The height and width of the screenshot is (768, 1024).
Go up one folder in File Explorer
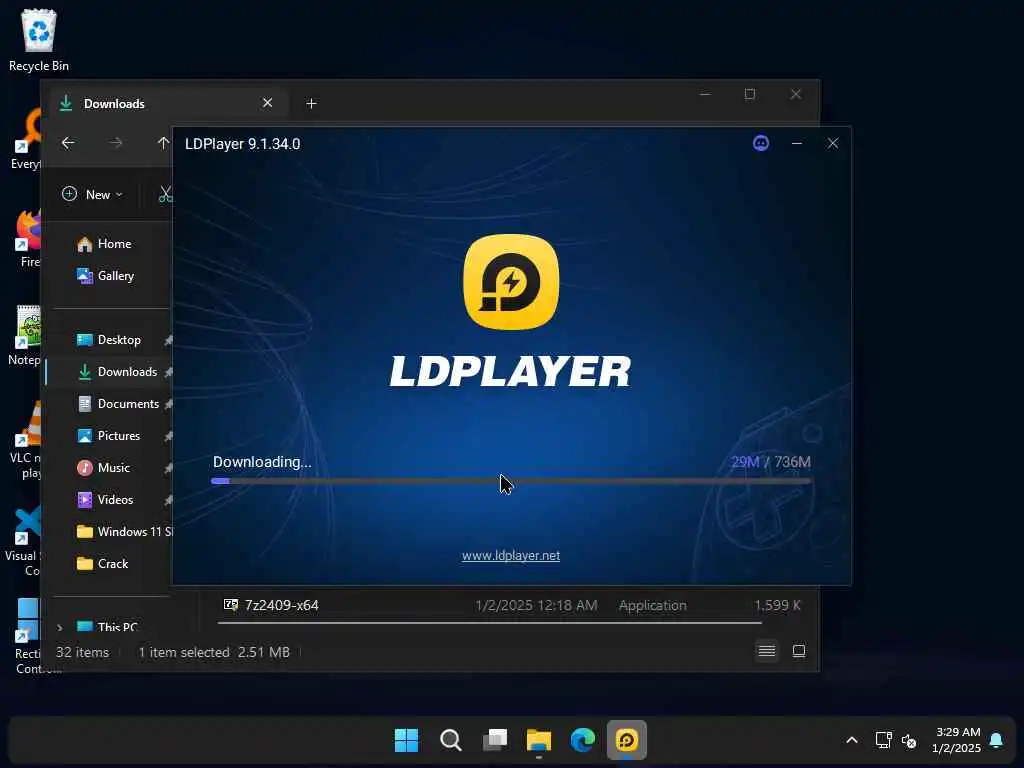tap(163, 142)
